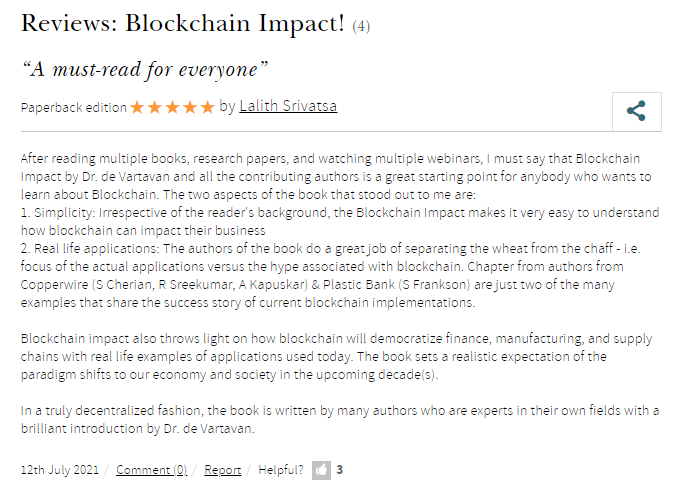Click the share icon button
This screenshot has height=495, width=678.
pyautogui.click(x=636, y=111)
